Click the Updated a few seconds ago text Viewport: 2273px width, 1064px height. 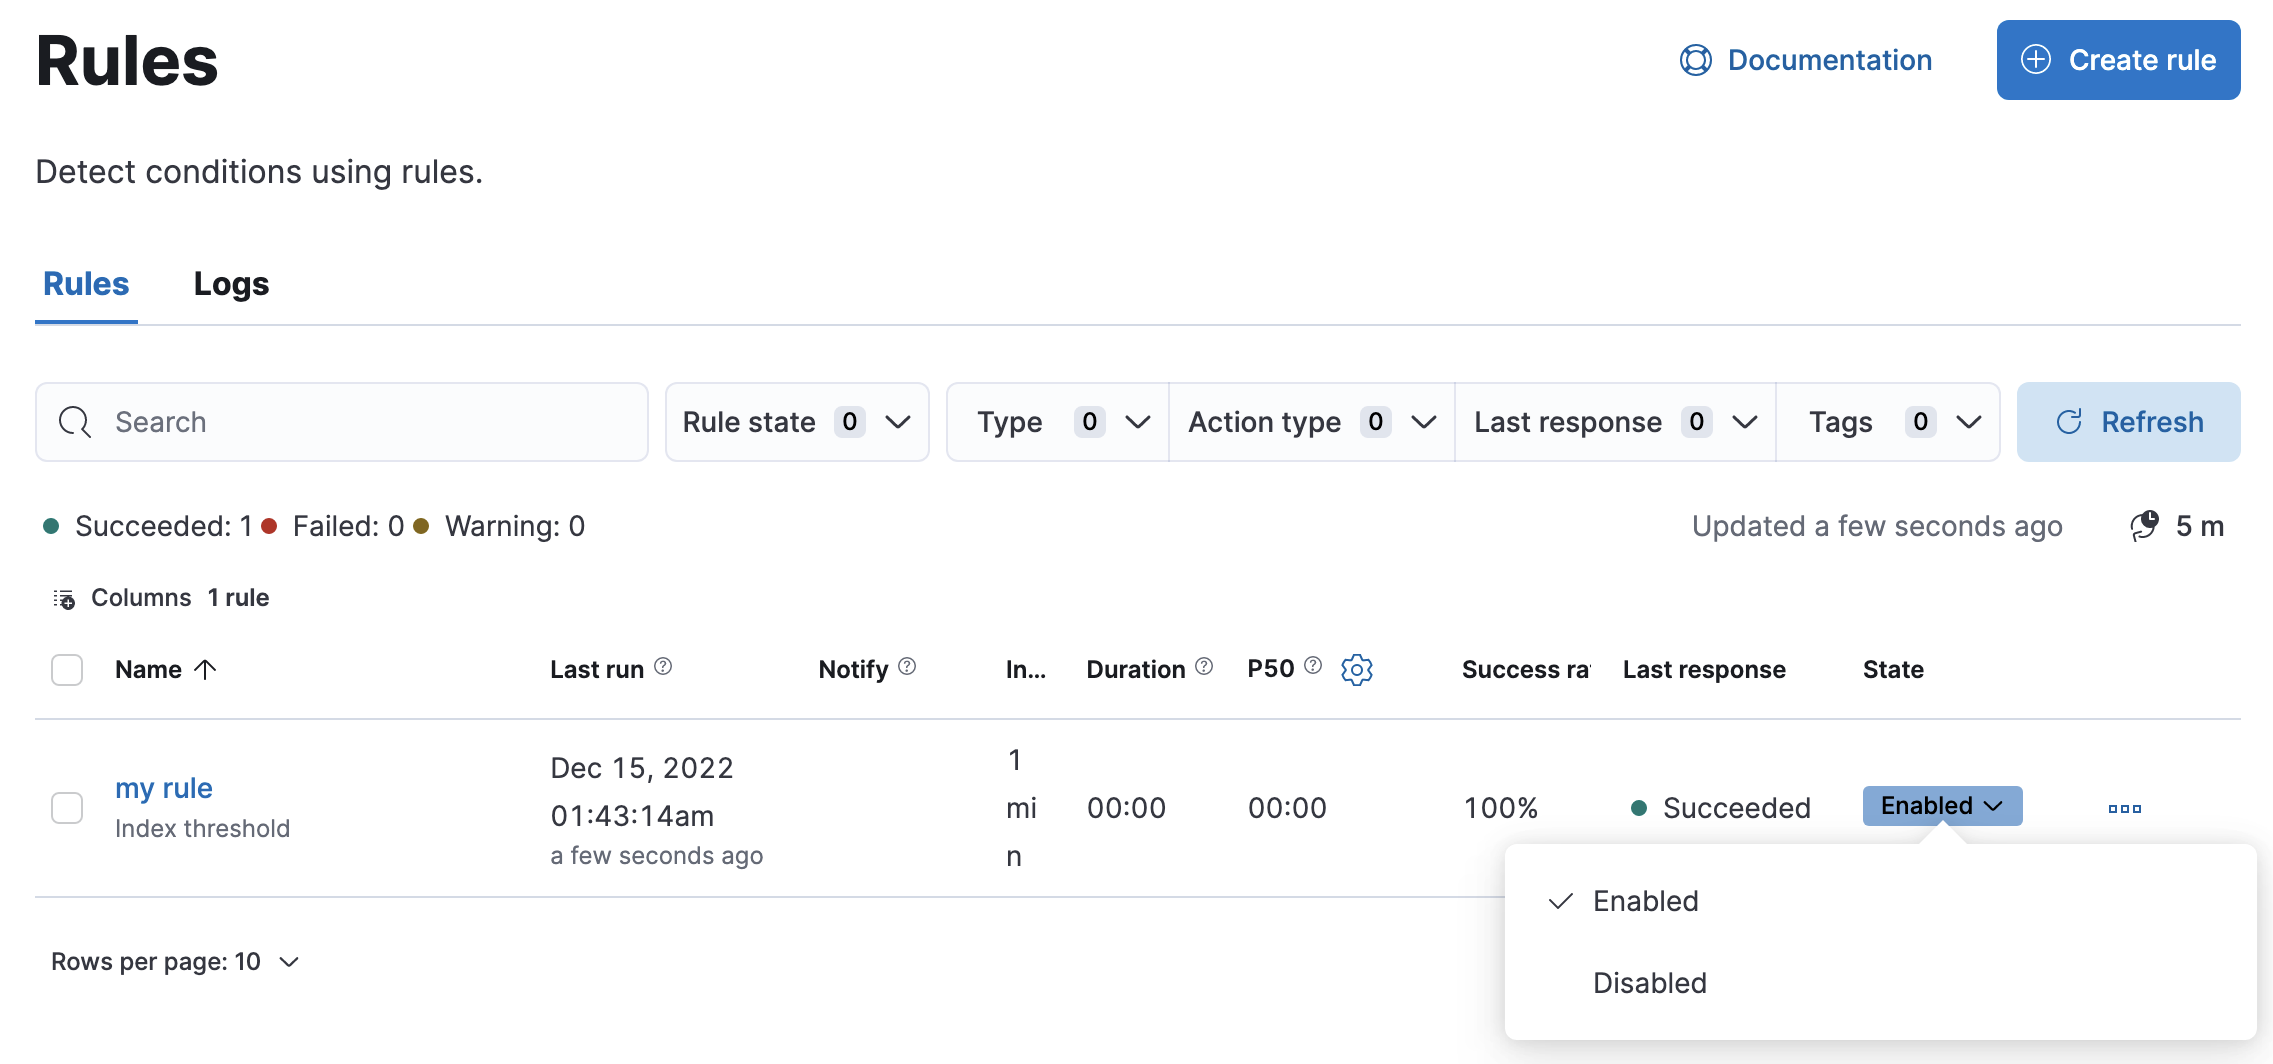click(1877, 526)
